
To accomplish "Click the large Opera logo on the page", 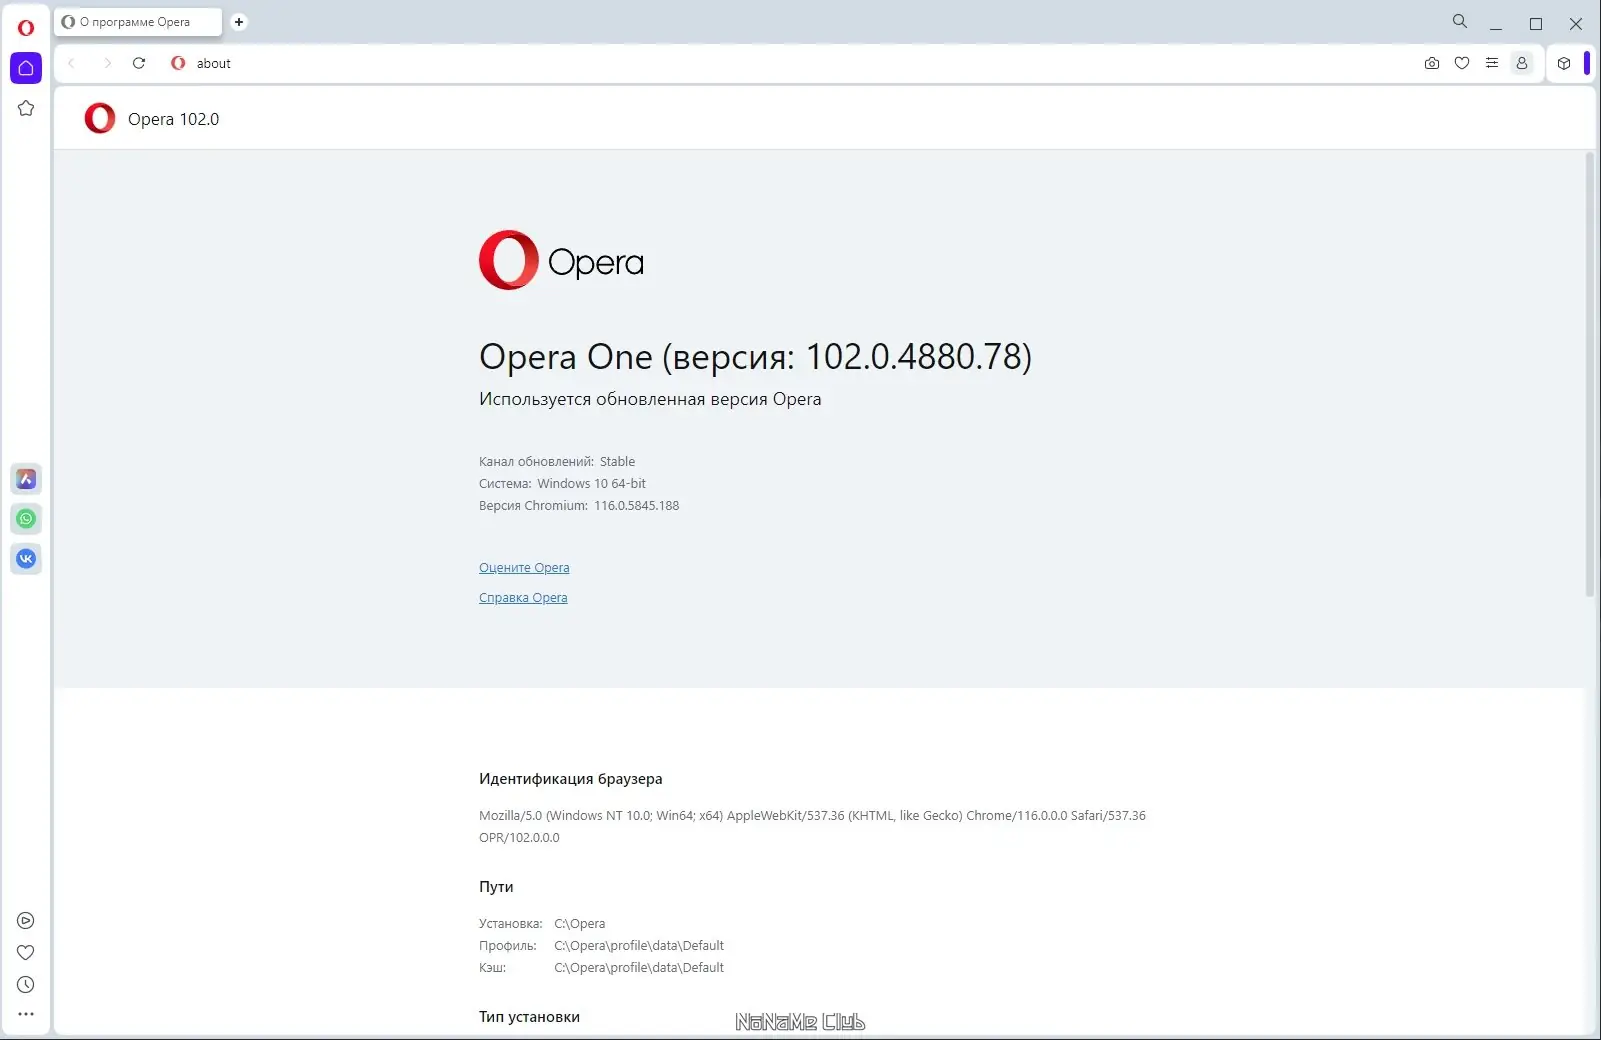I will pos(561,260).
